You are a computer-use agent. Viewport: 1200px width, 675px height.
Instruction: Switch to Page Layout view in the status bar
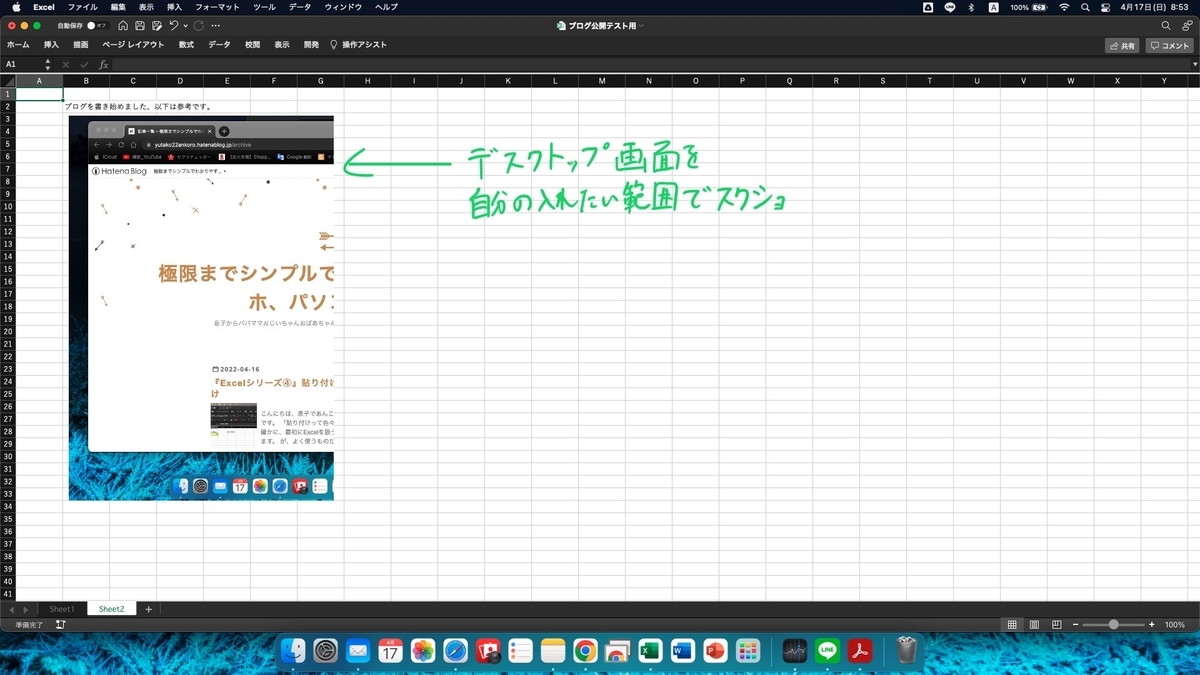[x=1035, y=624]
